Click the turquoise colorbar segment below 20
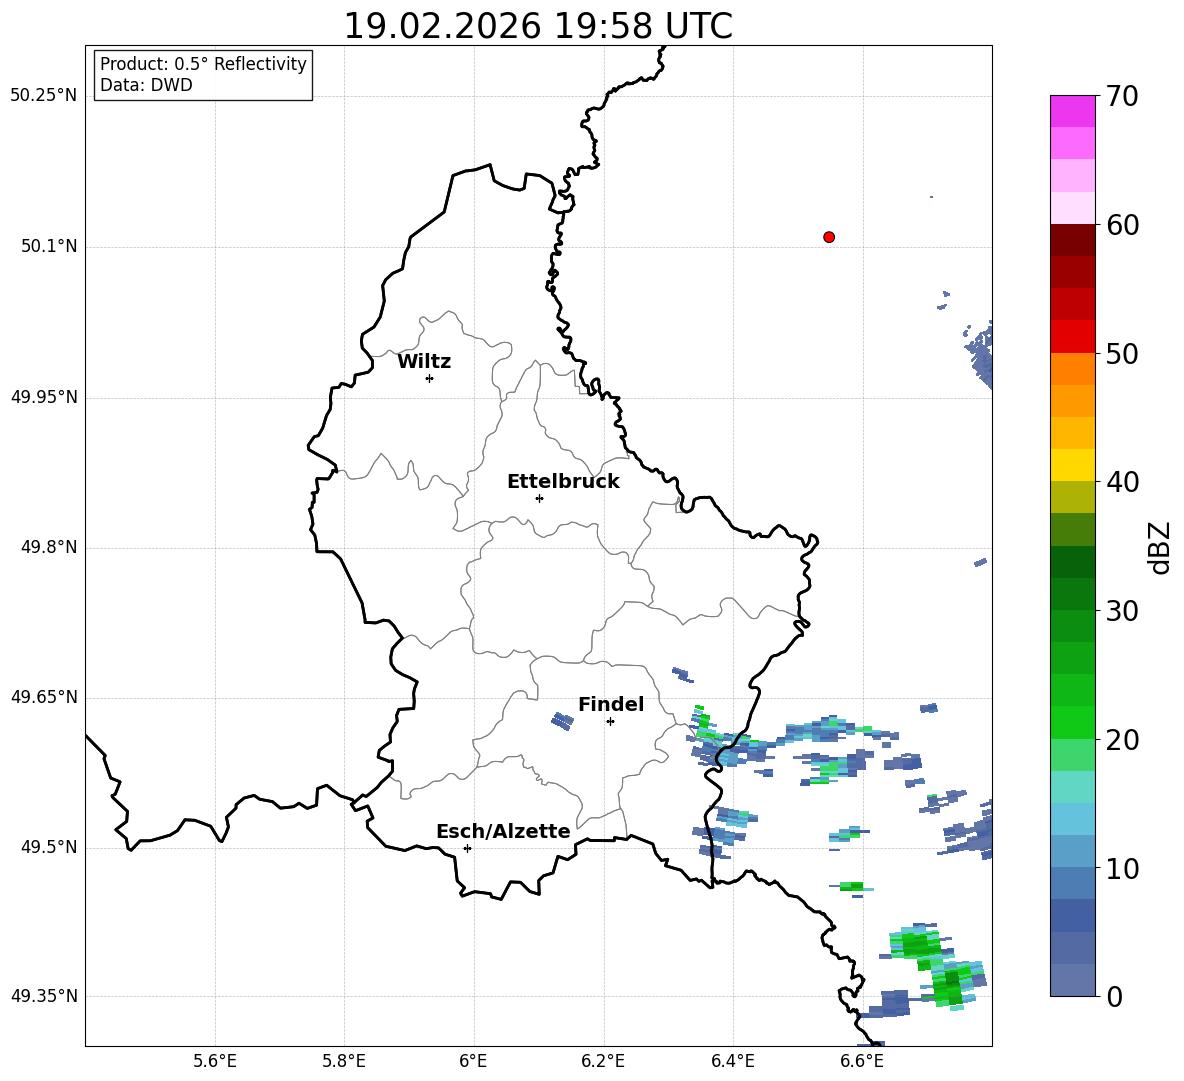Viewport: 1184px width, 1081px height. point(1072,787)
